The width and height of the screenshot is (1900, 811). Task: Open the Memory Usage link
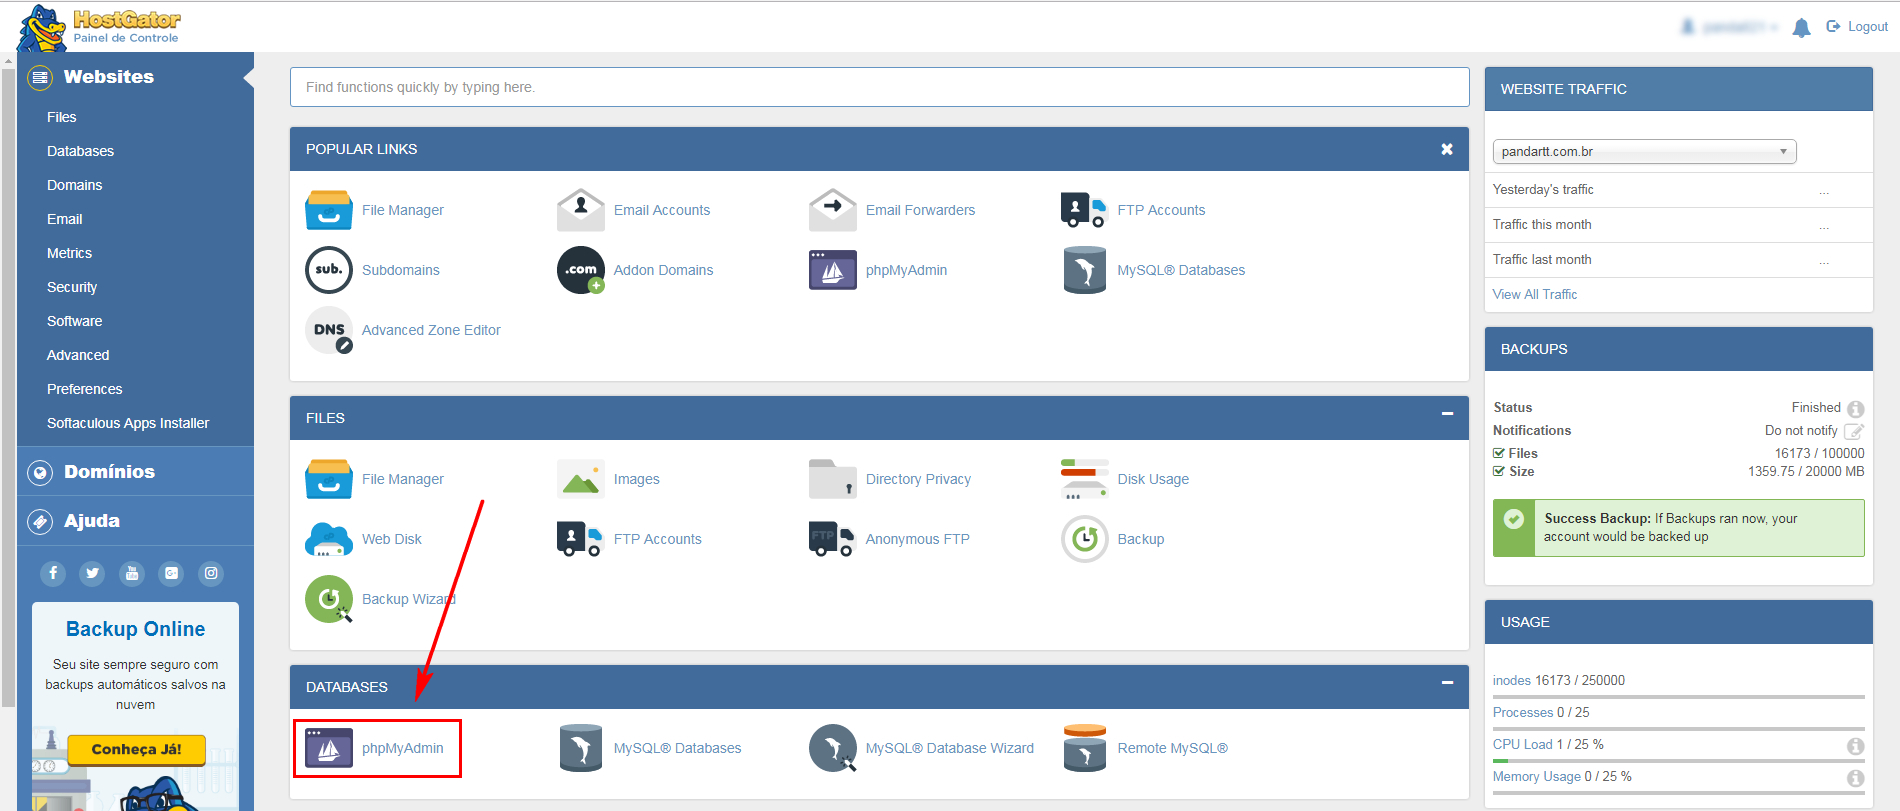(1536, 776)
